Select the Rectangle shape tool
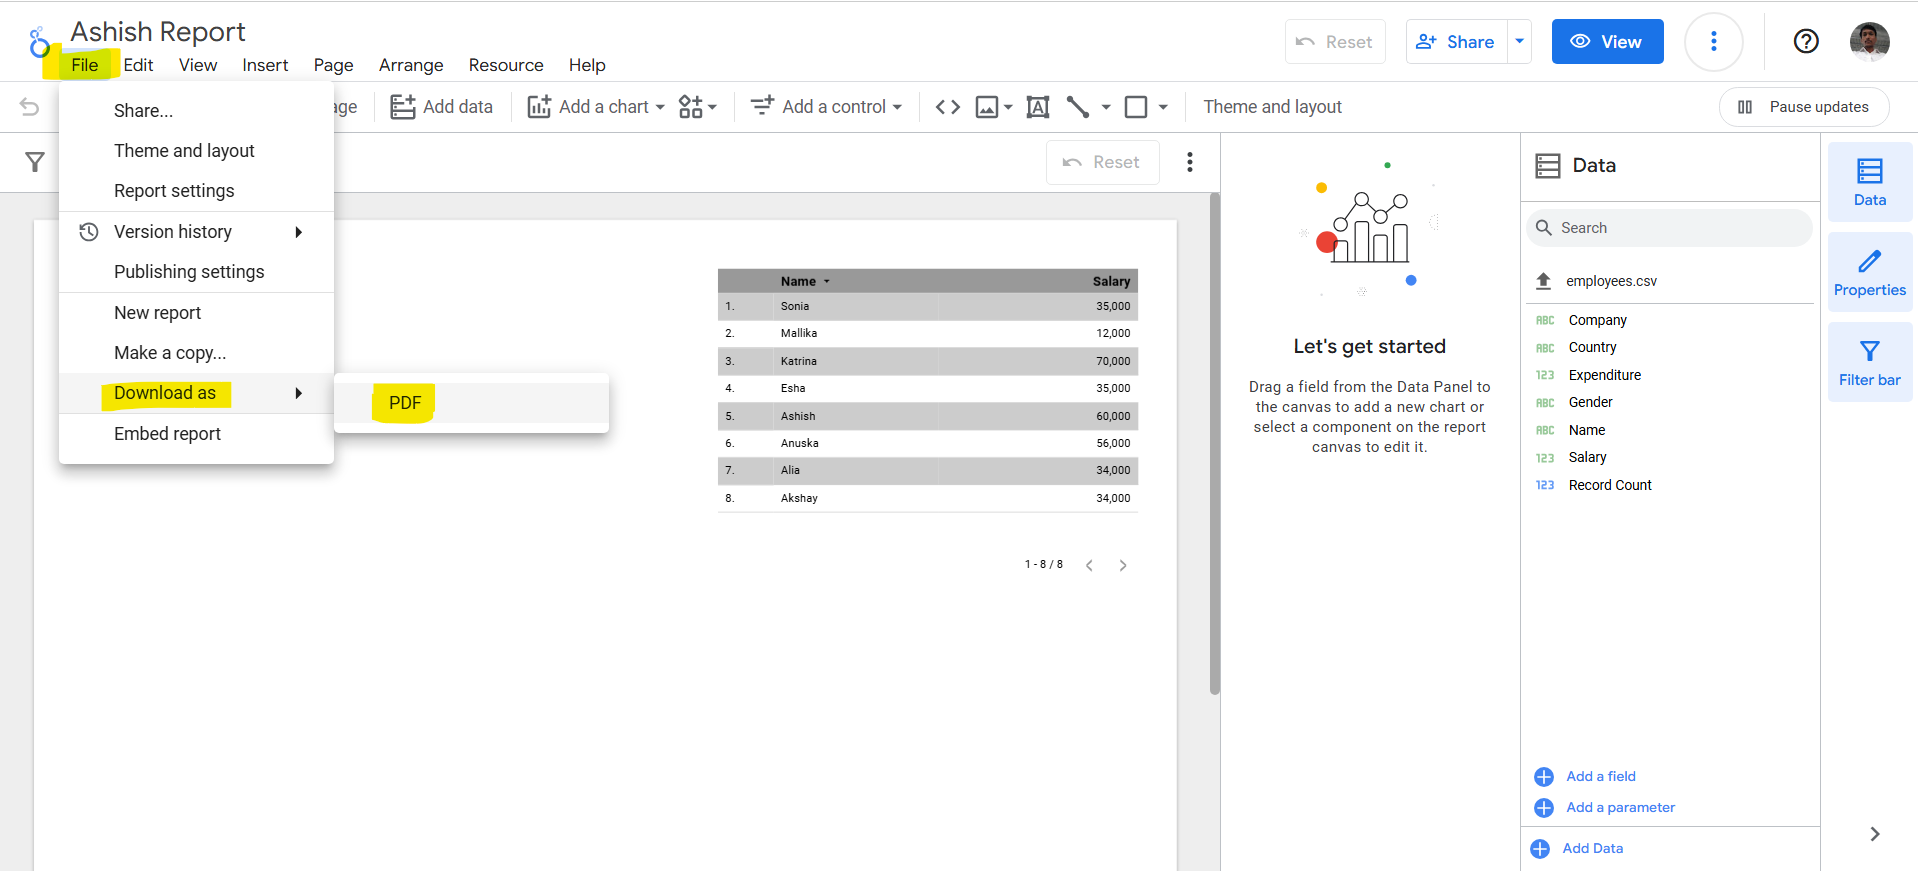 click(x=1136, y=107)
